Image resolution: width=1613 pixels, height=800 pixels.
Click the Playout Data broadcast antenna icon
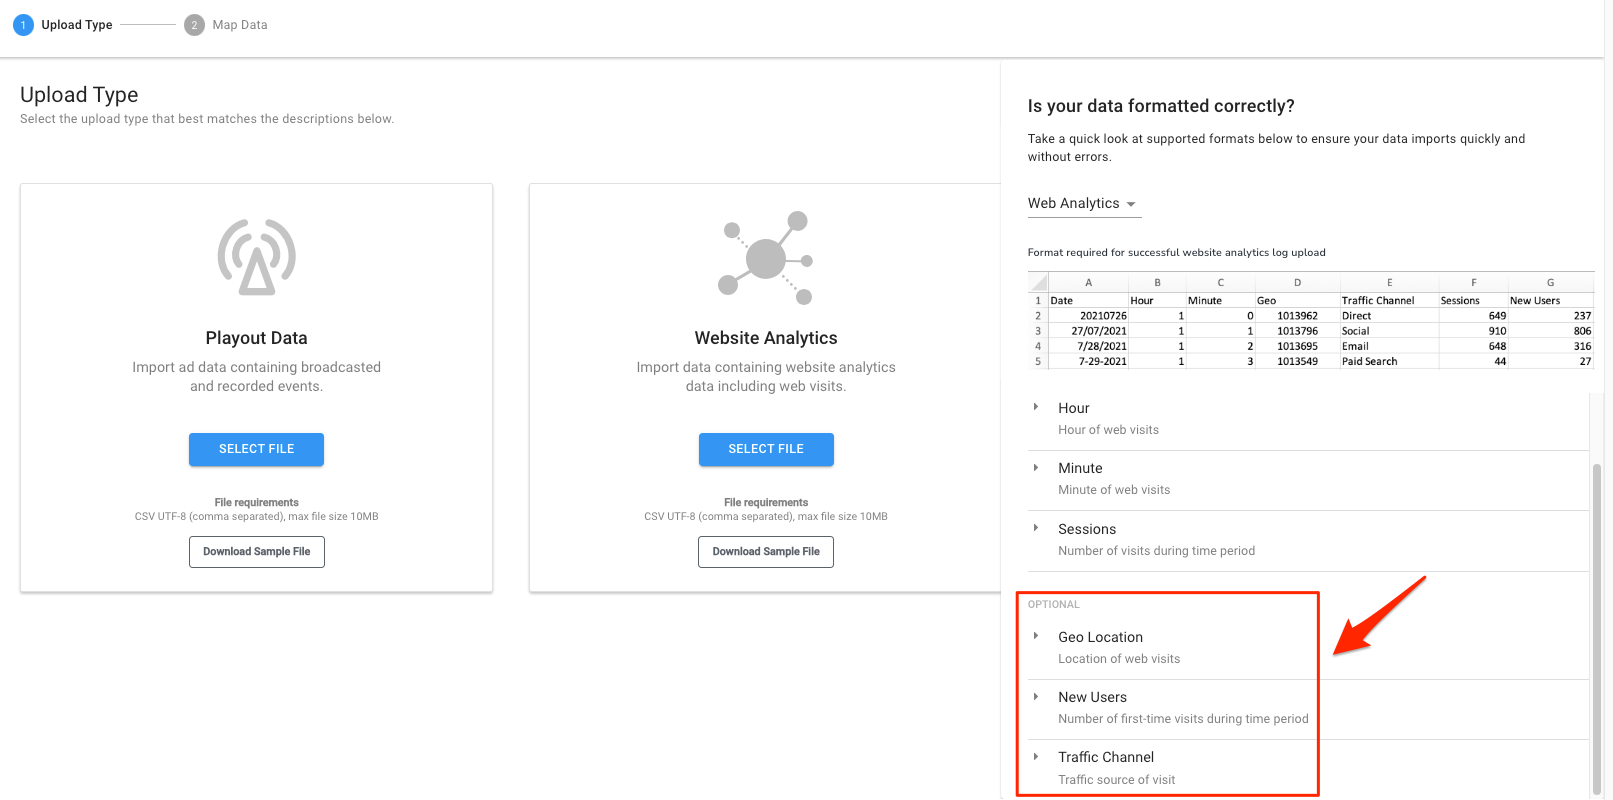(x=257, y=257)
